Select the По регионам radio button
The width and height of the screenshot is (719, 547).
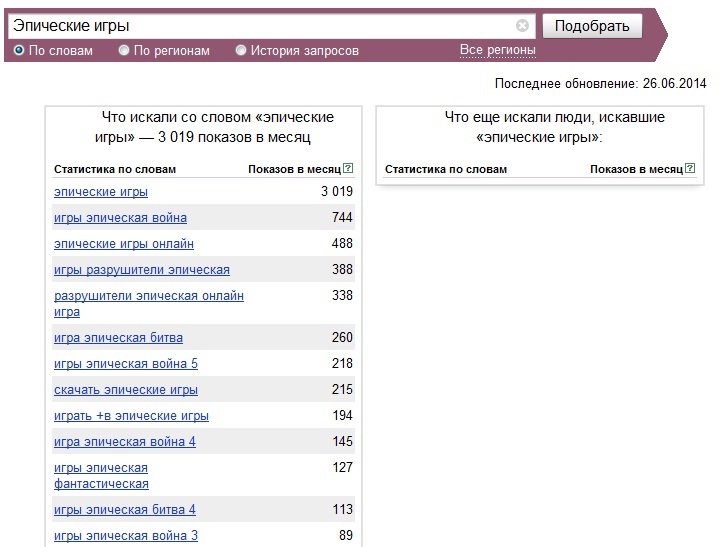(124, 50)
